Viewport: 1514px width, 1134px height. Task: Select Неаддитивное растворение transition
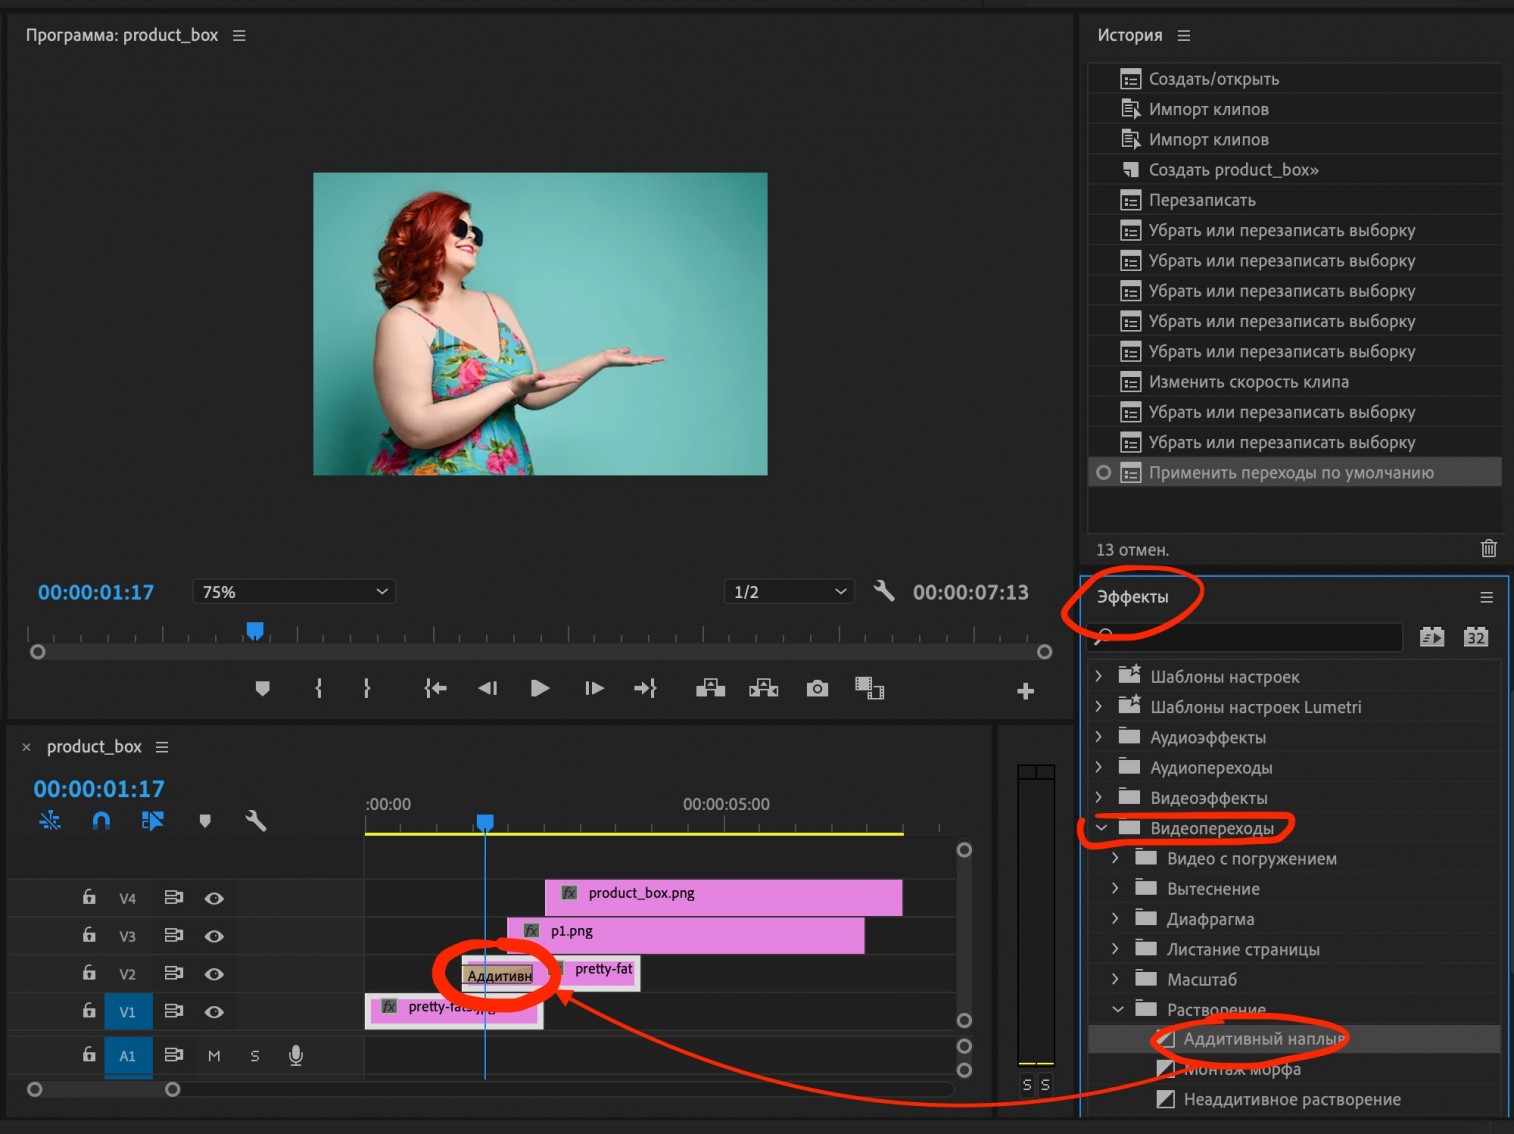point(1292,1099)
